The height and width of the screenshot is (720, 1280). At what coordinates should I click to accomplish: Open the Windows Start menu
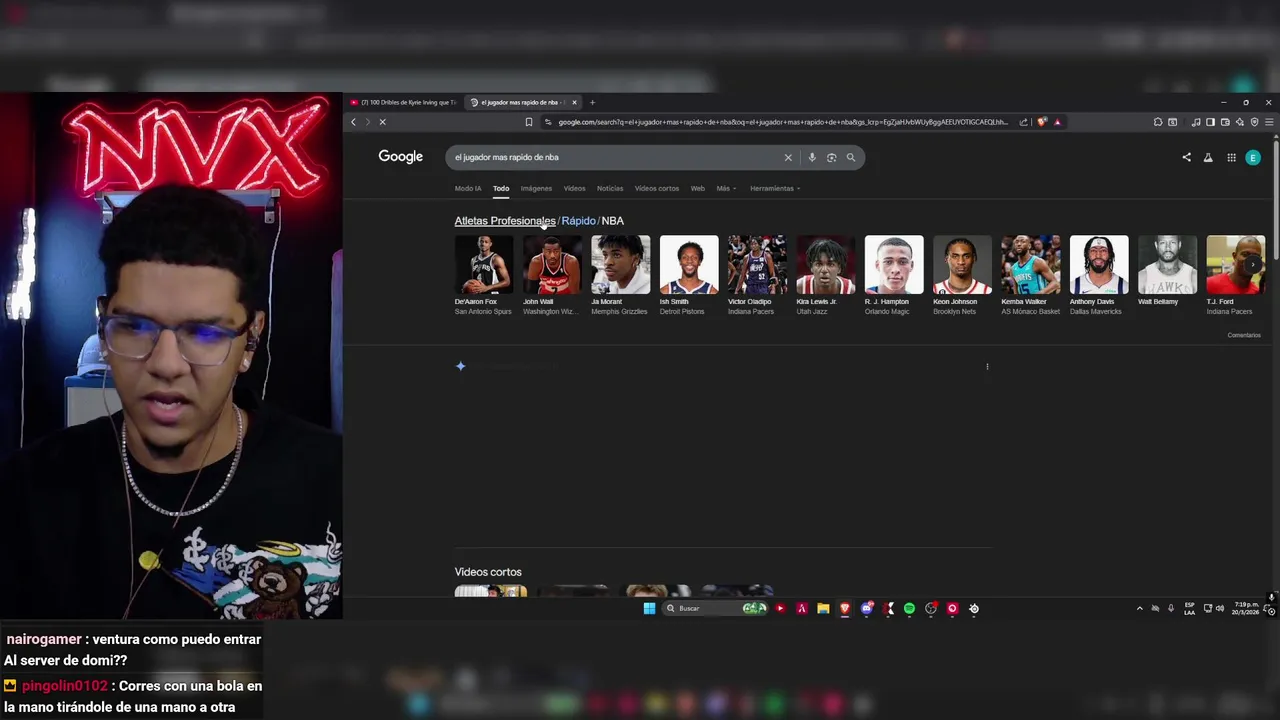coord(649,608)
